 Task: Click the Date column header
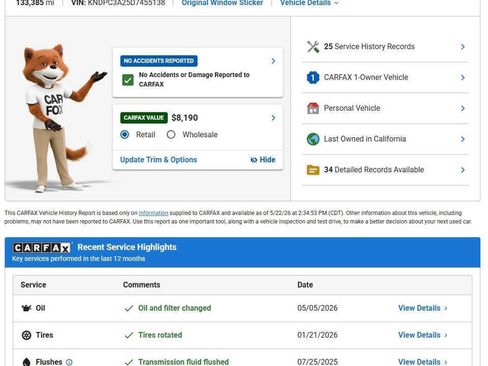click(x=305, y=285)
